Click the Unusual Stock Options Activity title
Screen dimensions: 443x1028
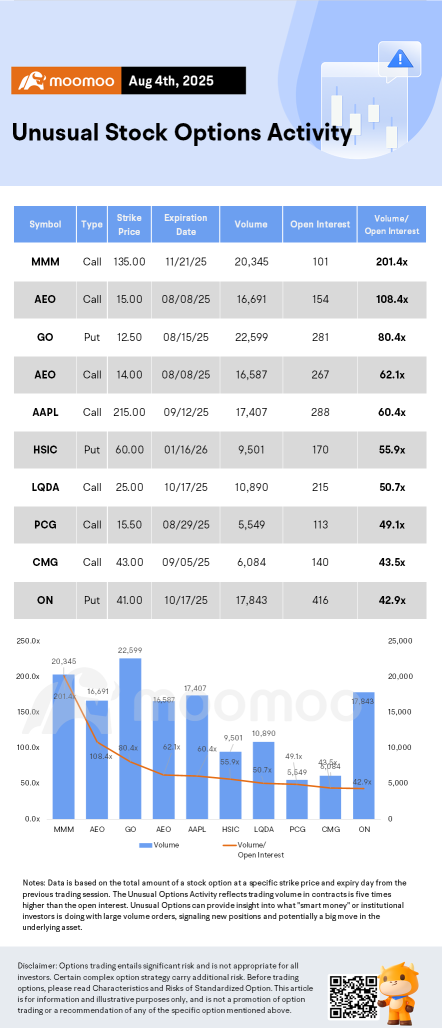182,134
